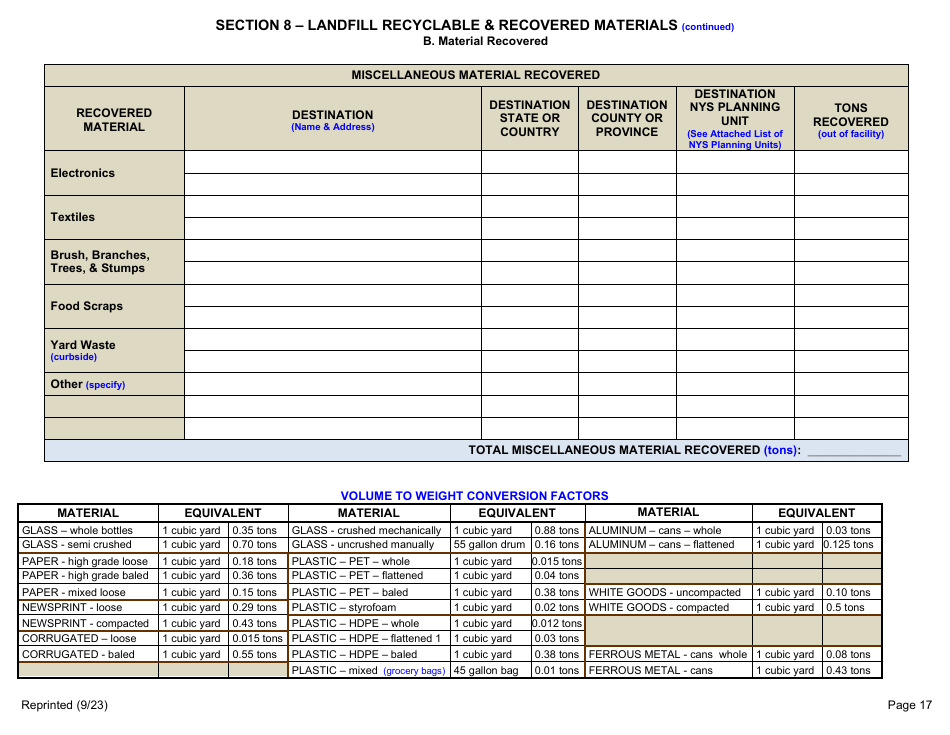The image size is (950, 735).
Task: Click the Yard Waste (curbside) row label
Action: pos(113,348)
